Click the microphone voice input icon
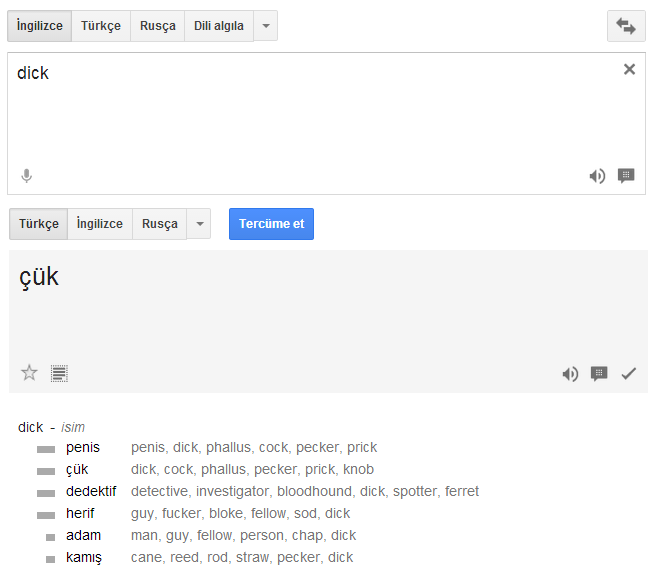This screenshot has width=650, height=576. 27,176
